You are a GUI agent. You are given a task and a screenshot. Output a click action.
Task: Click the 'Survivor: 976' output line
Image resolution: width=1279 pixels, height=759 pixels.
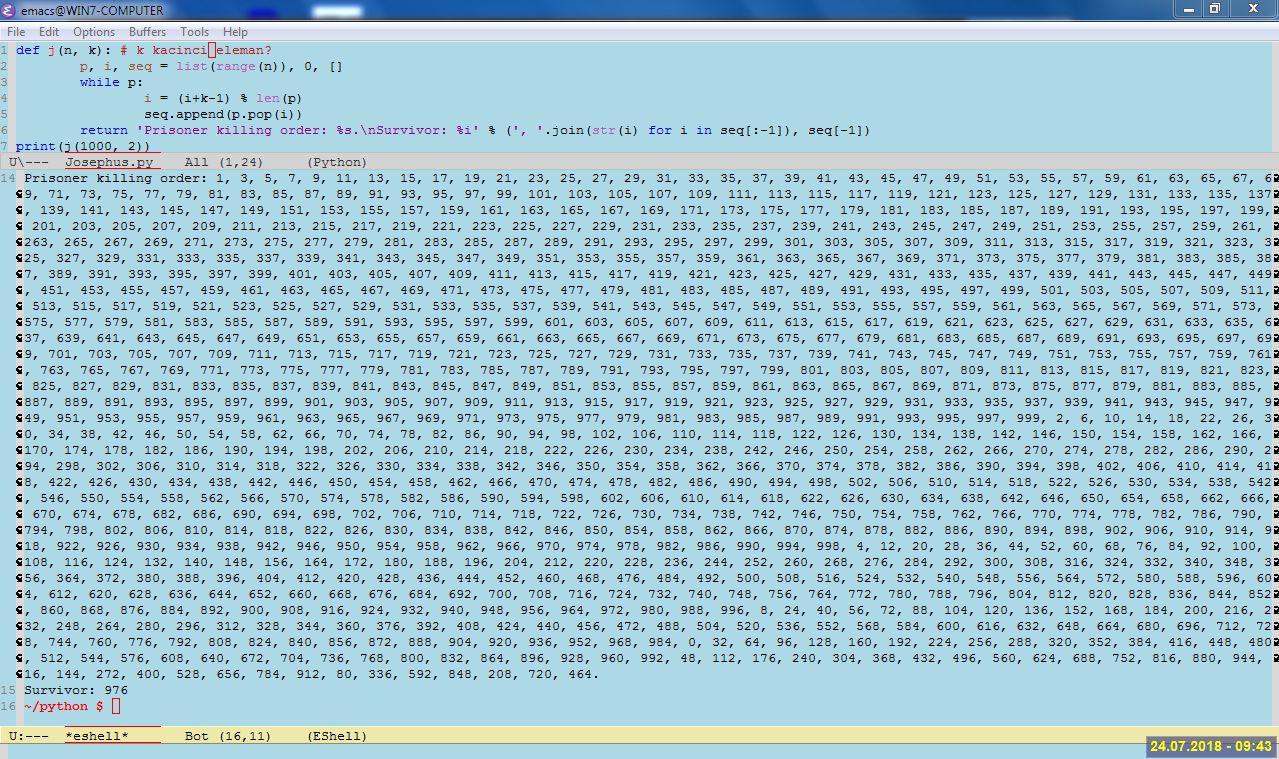(76, 690)
